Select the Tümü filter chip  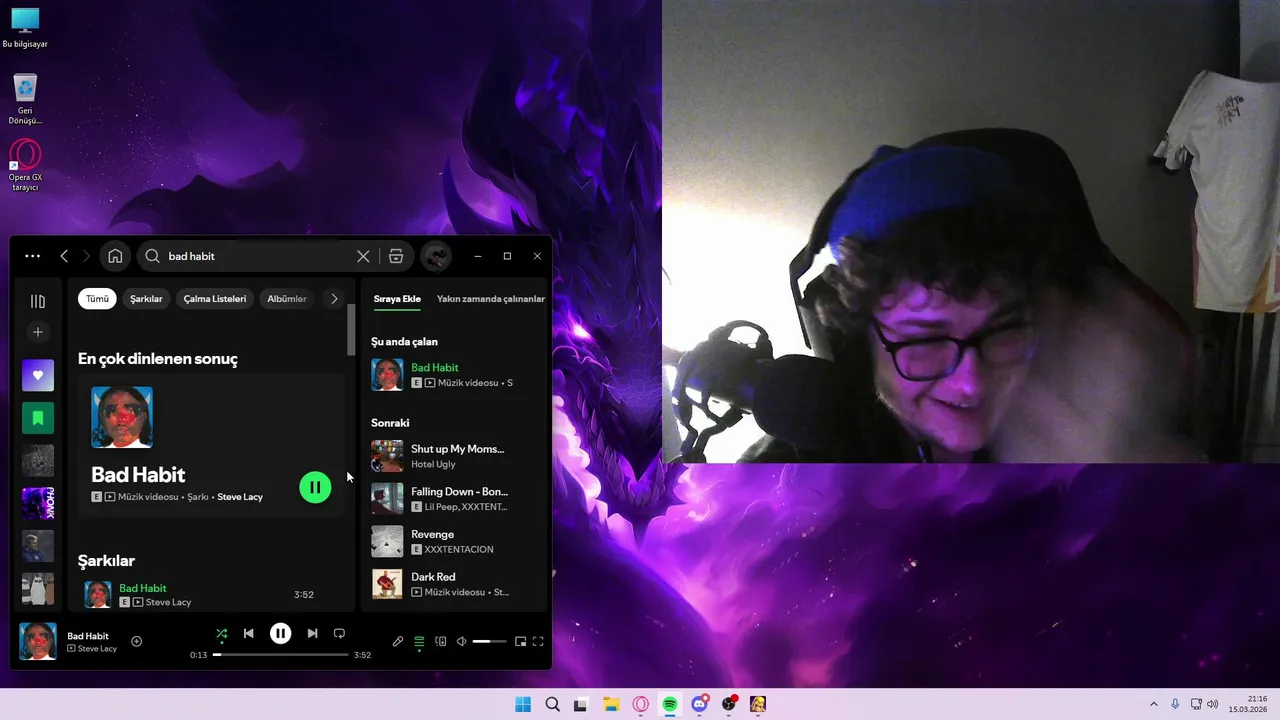(x=97, y=299)
